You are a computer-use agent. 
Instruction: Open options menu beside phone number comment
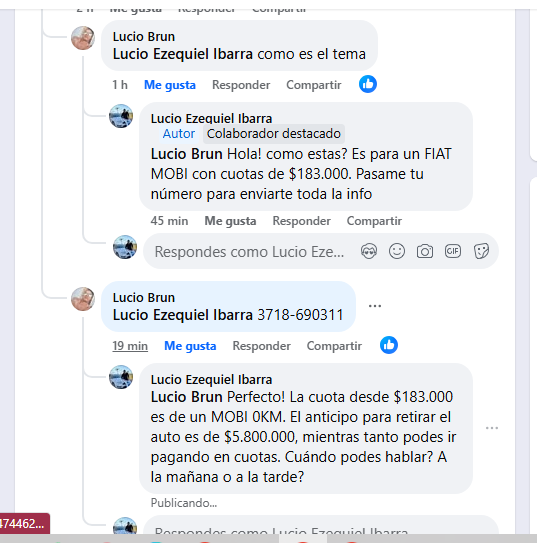(375, 306)
